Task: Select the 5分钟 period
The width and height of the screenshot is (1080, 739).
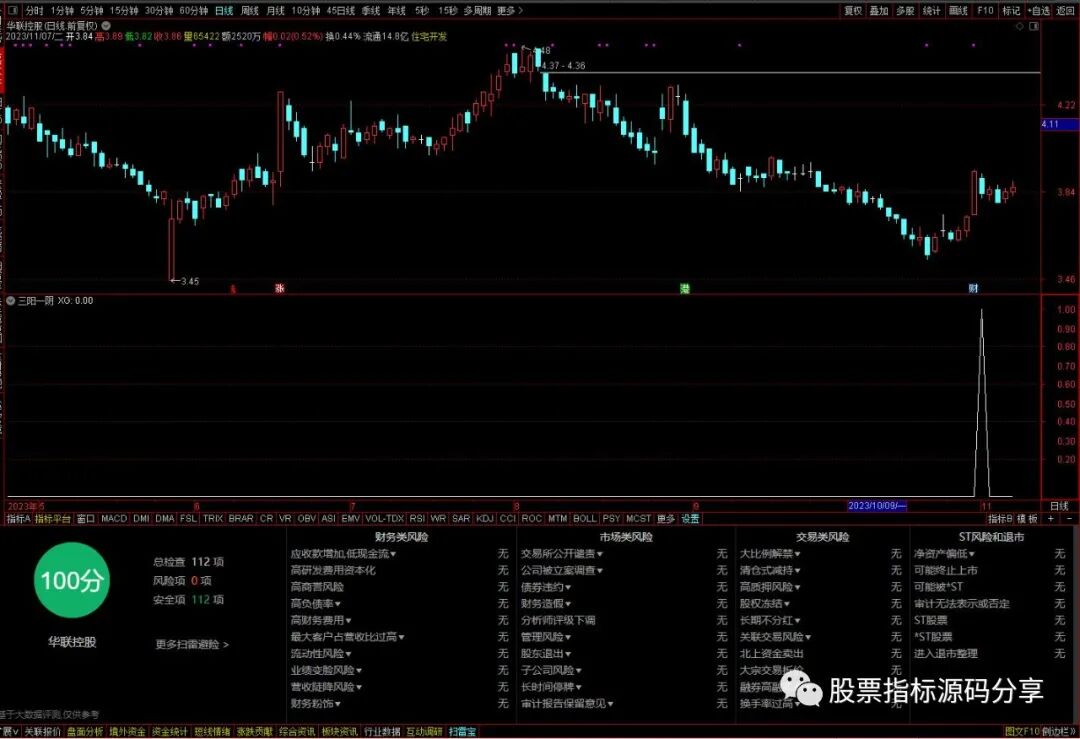Action: (x=91, y=10)
